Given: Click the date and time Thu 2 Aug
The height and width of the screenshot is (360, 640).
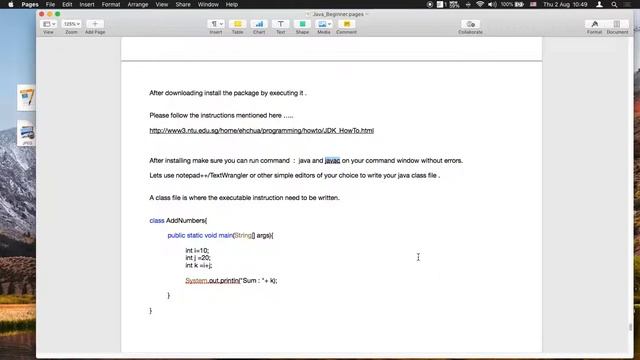Looking at the screenshot, I should [565, 4].
